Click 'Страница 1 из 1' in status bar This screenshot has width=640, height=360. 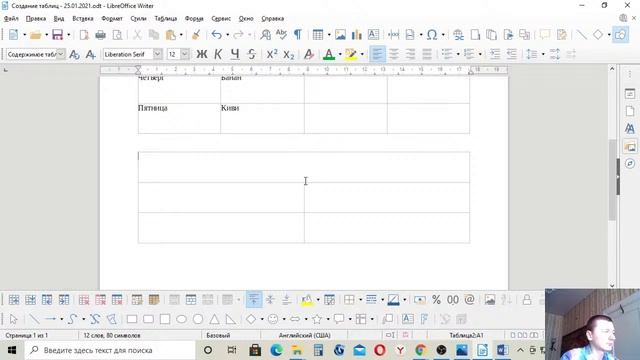(x=27, y=335)
